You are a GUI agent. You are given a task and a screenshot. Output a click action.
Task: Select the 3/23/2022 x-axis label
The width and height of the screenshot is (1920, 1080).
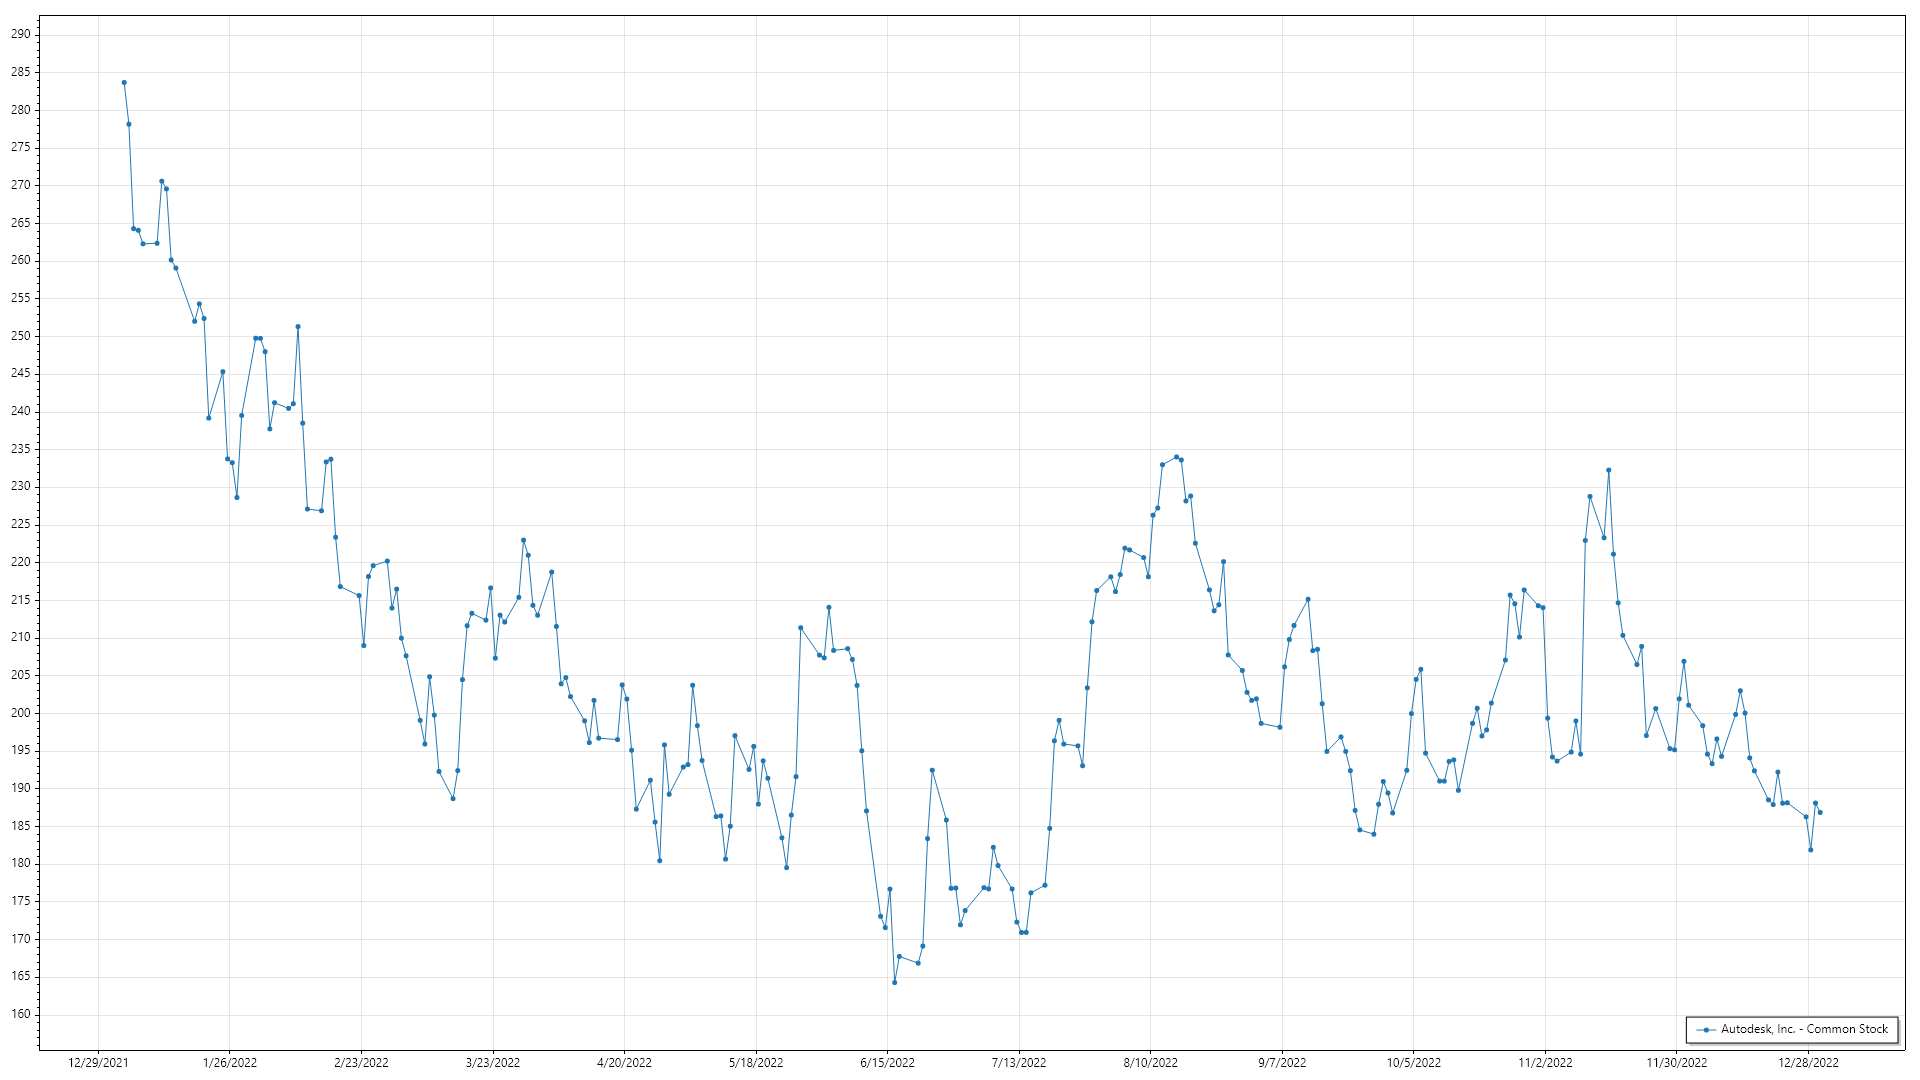[493, 1063]
